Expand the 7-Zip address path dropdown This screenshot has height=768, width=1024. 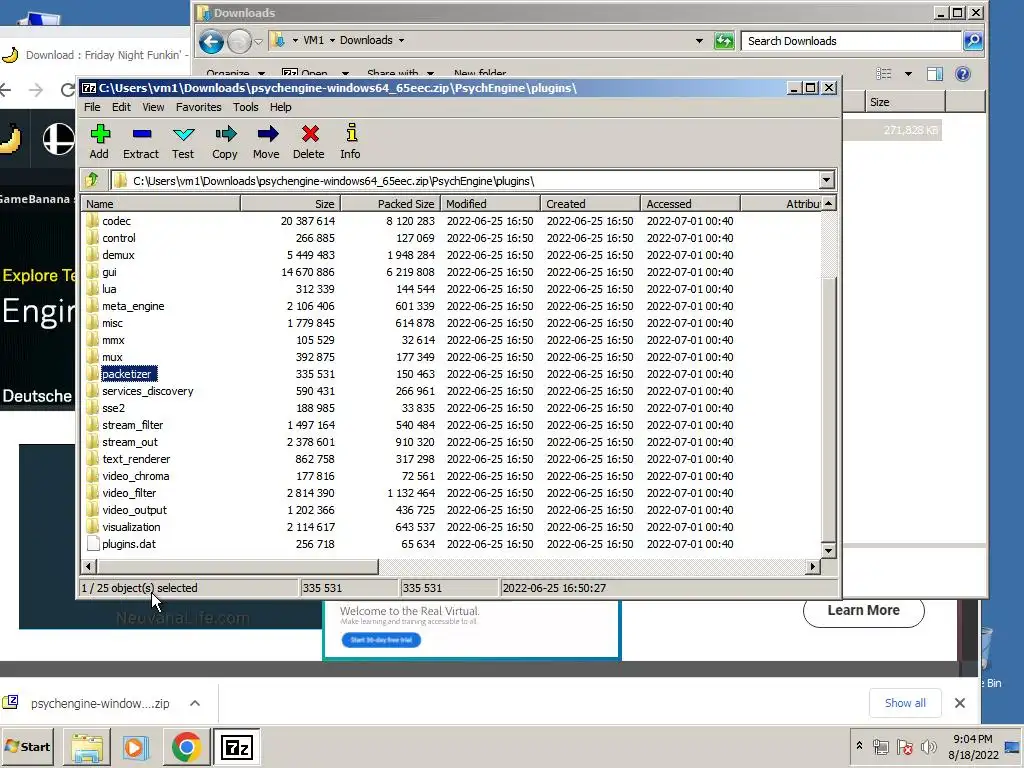(x=826, y=180)
